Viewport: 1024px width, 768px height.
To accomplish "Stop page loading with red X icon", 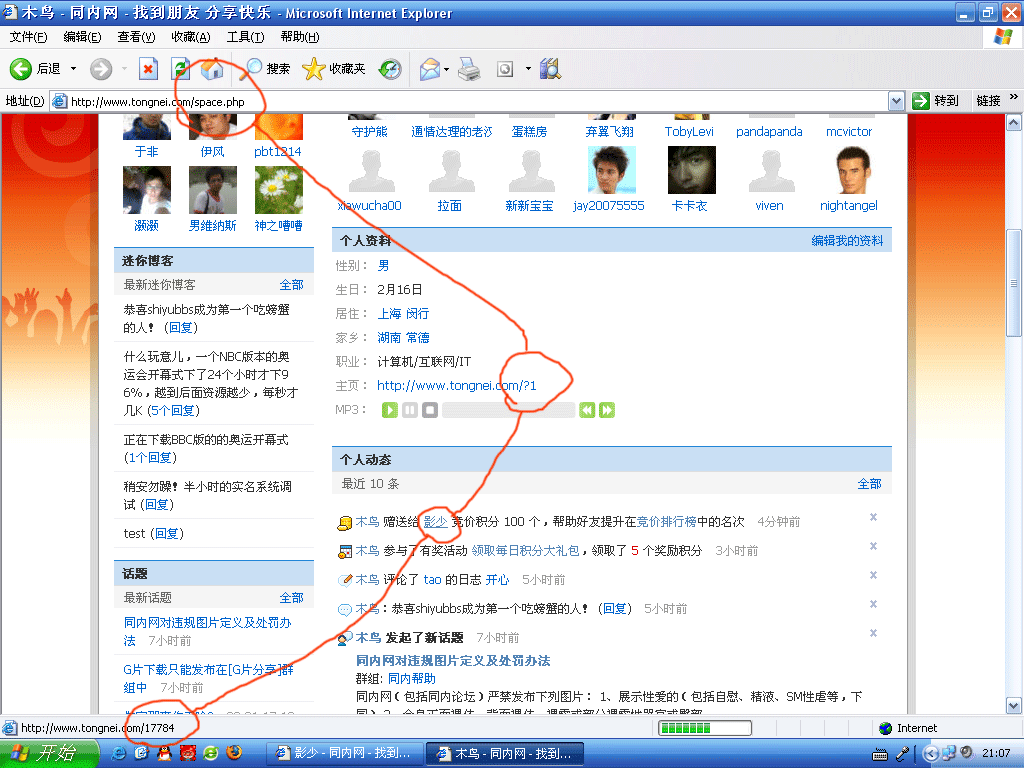I will click(x=148, y=69).
